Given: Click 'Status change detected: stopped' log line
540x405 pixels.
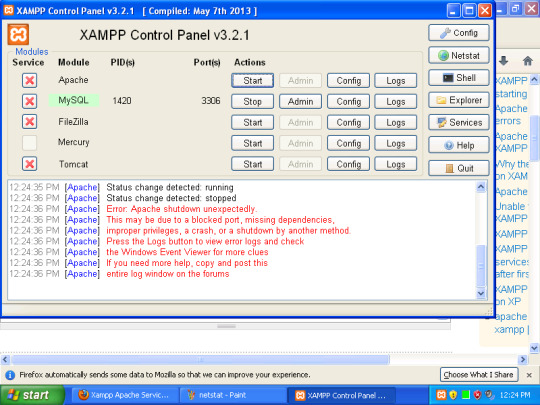Looking at the screenshot, I should coord(171,198).
